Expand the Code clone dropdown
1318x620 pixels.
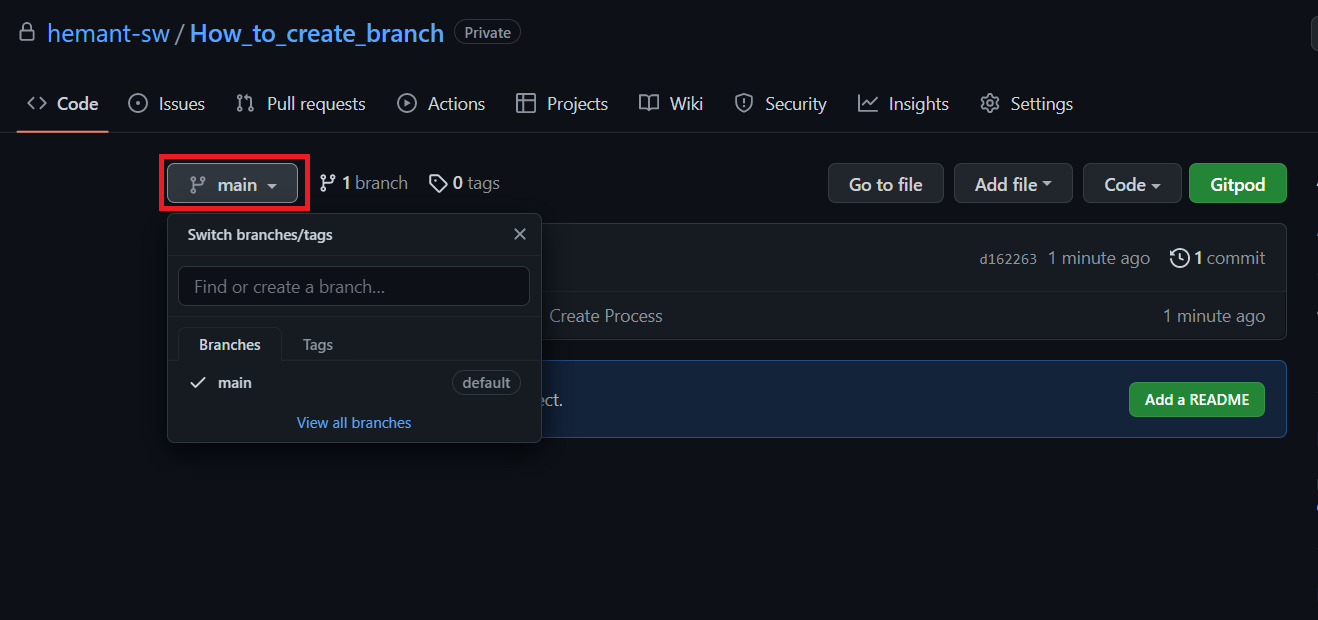(1132, 184)
